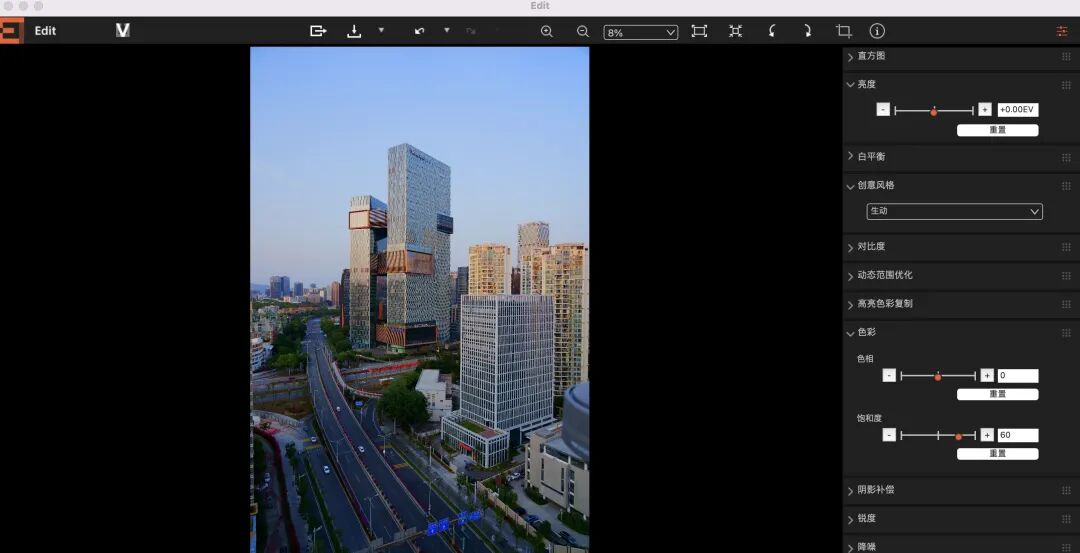Click the grip icon on 动态范围优化 row
The width and height of the screenshot is (1080, 553).
pos(1066,275)
